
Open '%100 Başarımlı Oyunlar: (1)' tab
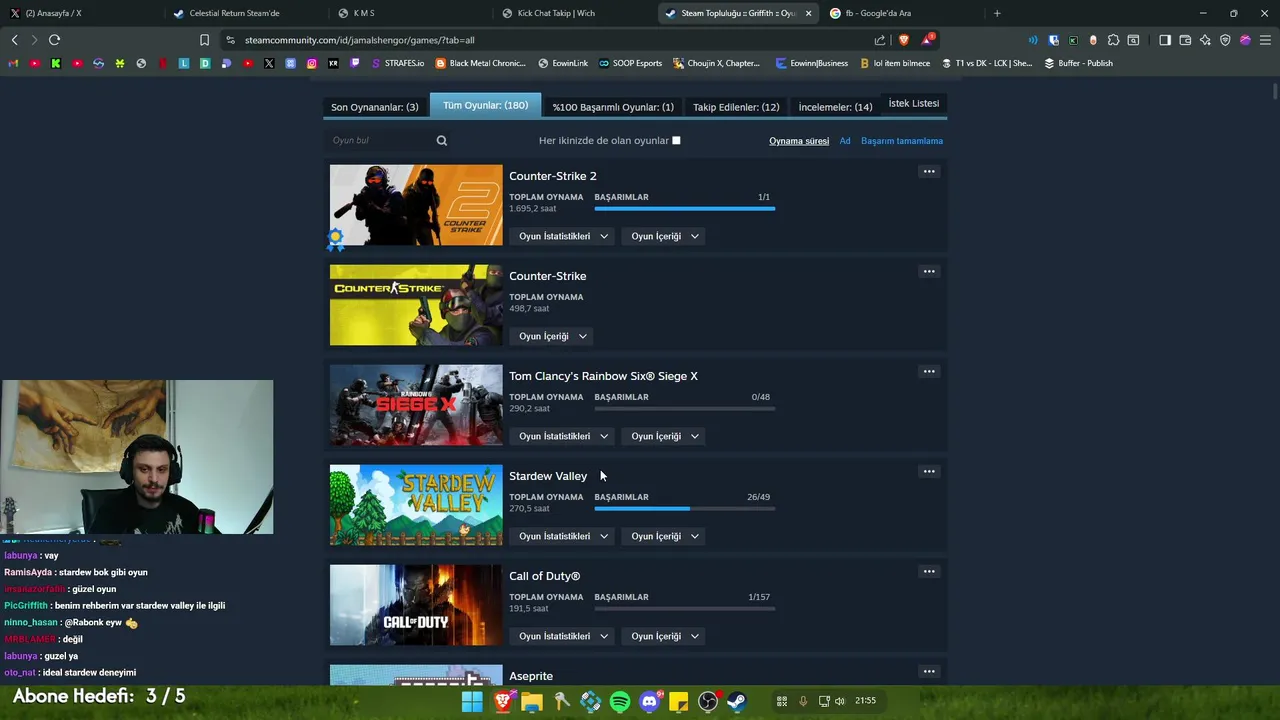613,107
